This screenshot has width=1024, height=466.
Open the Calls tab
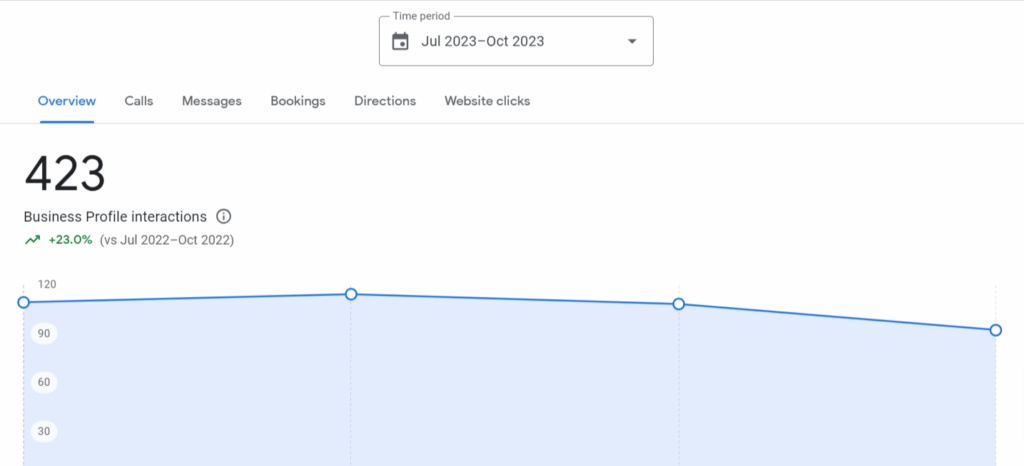tap(139, 101)
